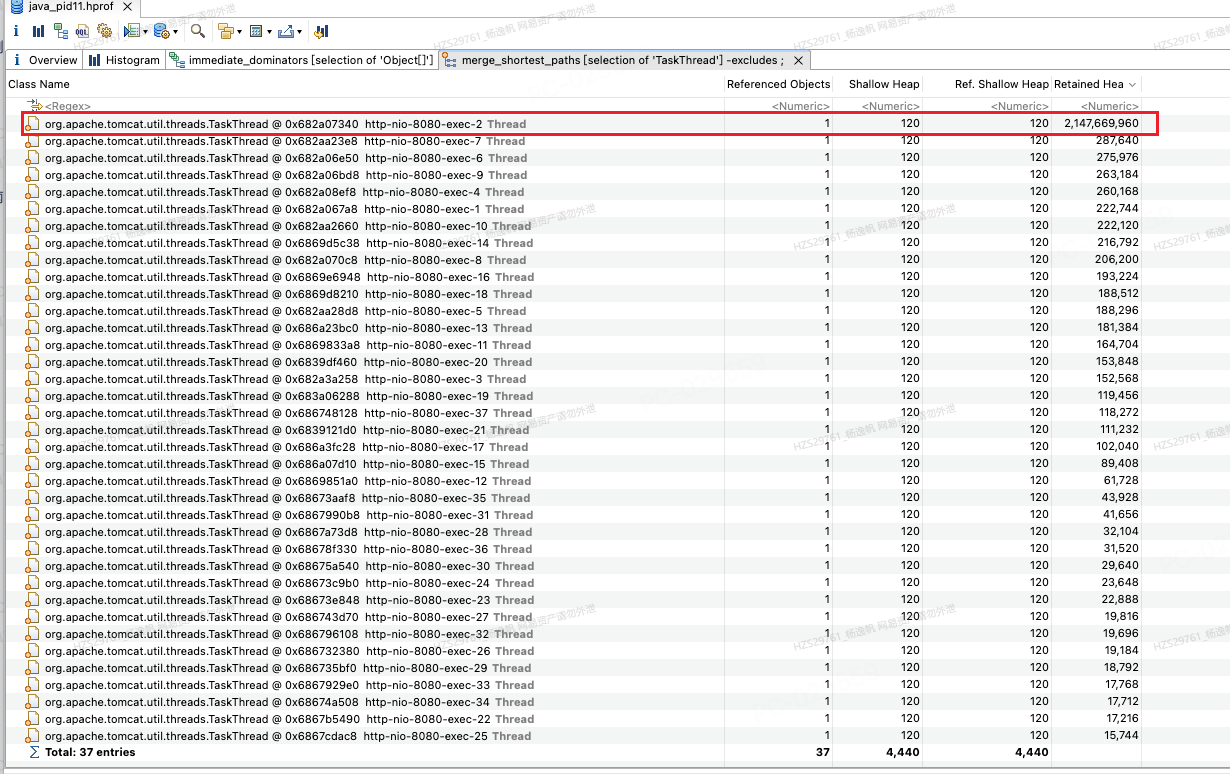Sort by Ref. Shallow Heap column header
1230x774 pixels.
pyautogui.click(x=1001, y=85)
